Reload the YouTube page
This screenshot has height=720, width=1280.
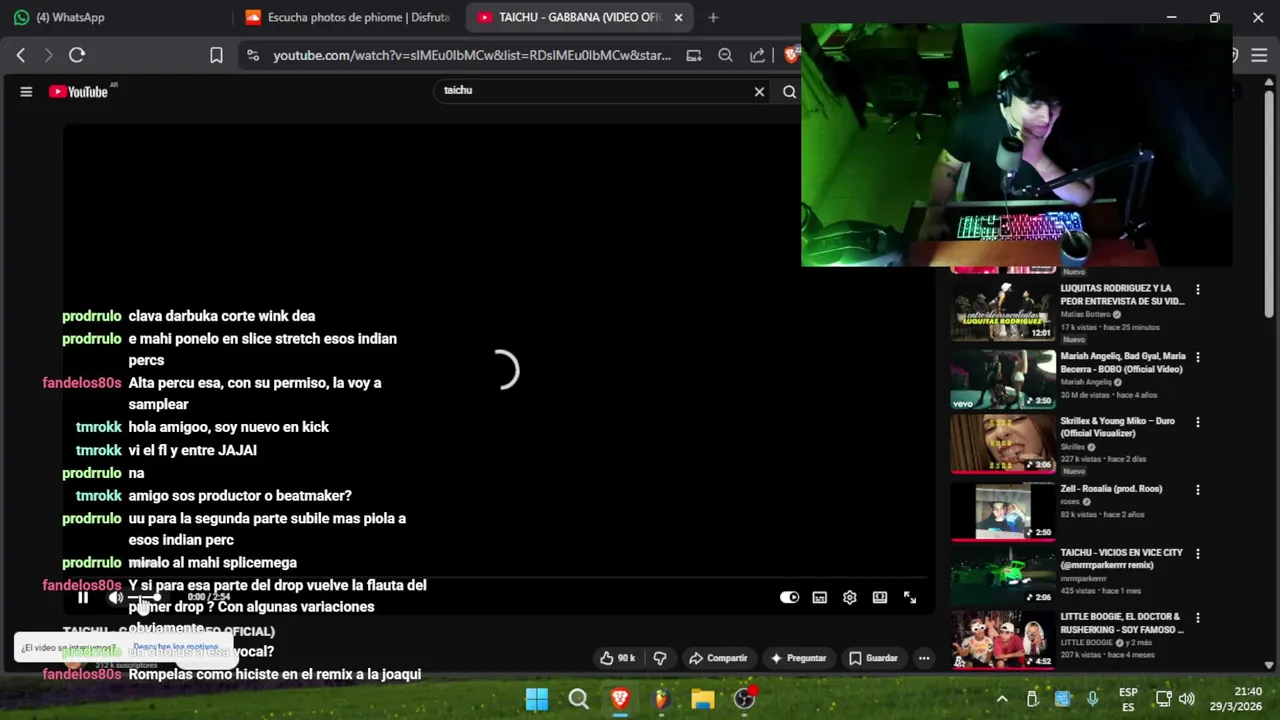[77, 55]
